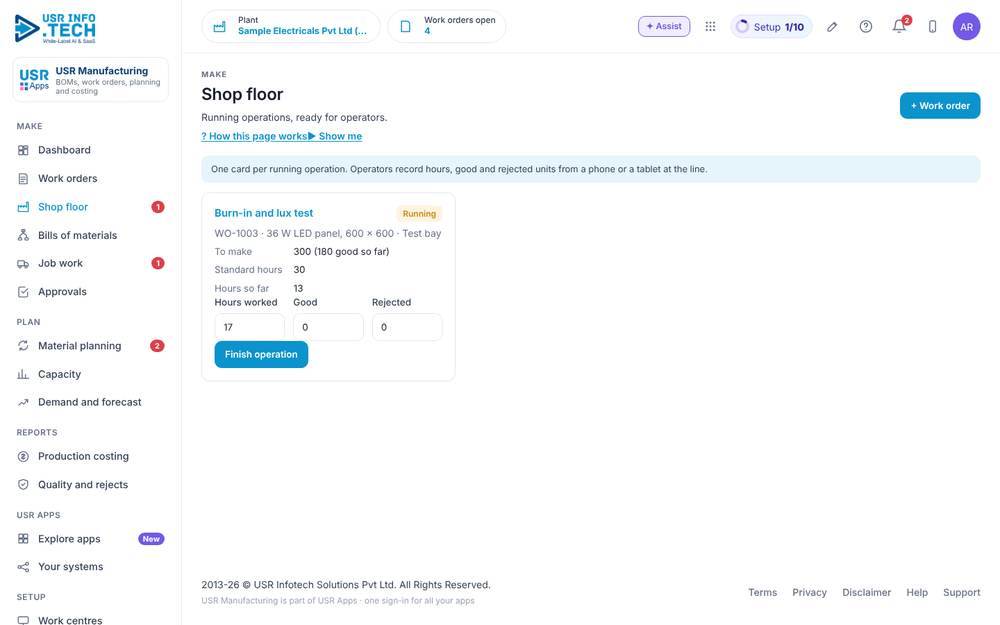Click the Job work truck icon
Viewport: 1000px width, 625px height.
(x=23, y=263)
